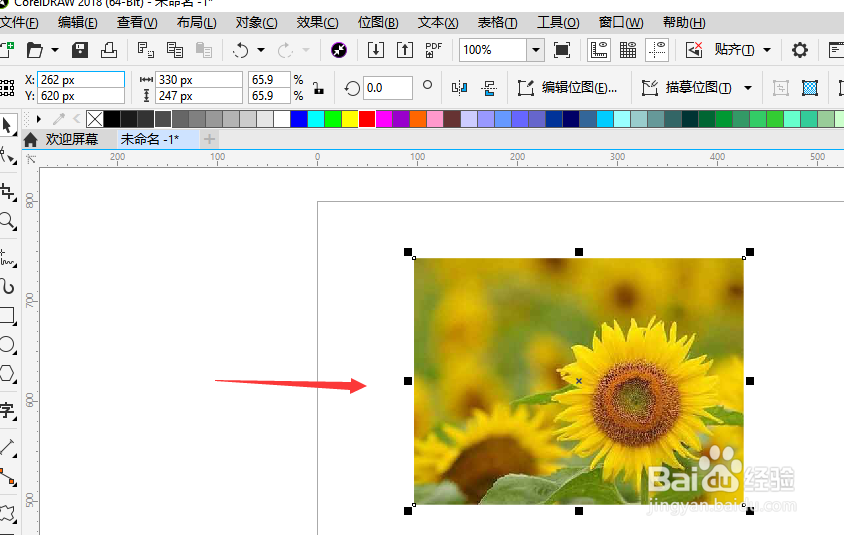Image resolution: width=844 pixels, height=535 pixels.
Task: Expand the Open recent files arrow
Action: click(55, 50)
